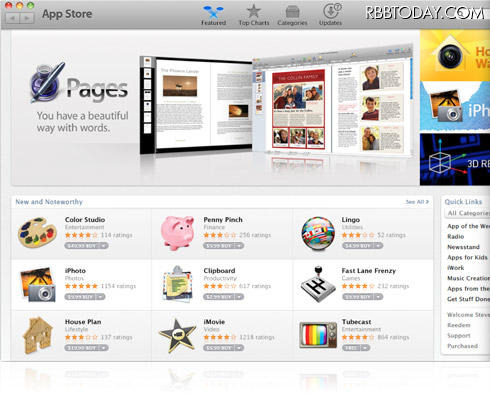Click the Lingo globe icon
This screenshot has height=396, width=490.
click(x=318, y=233)
